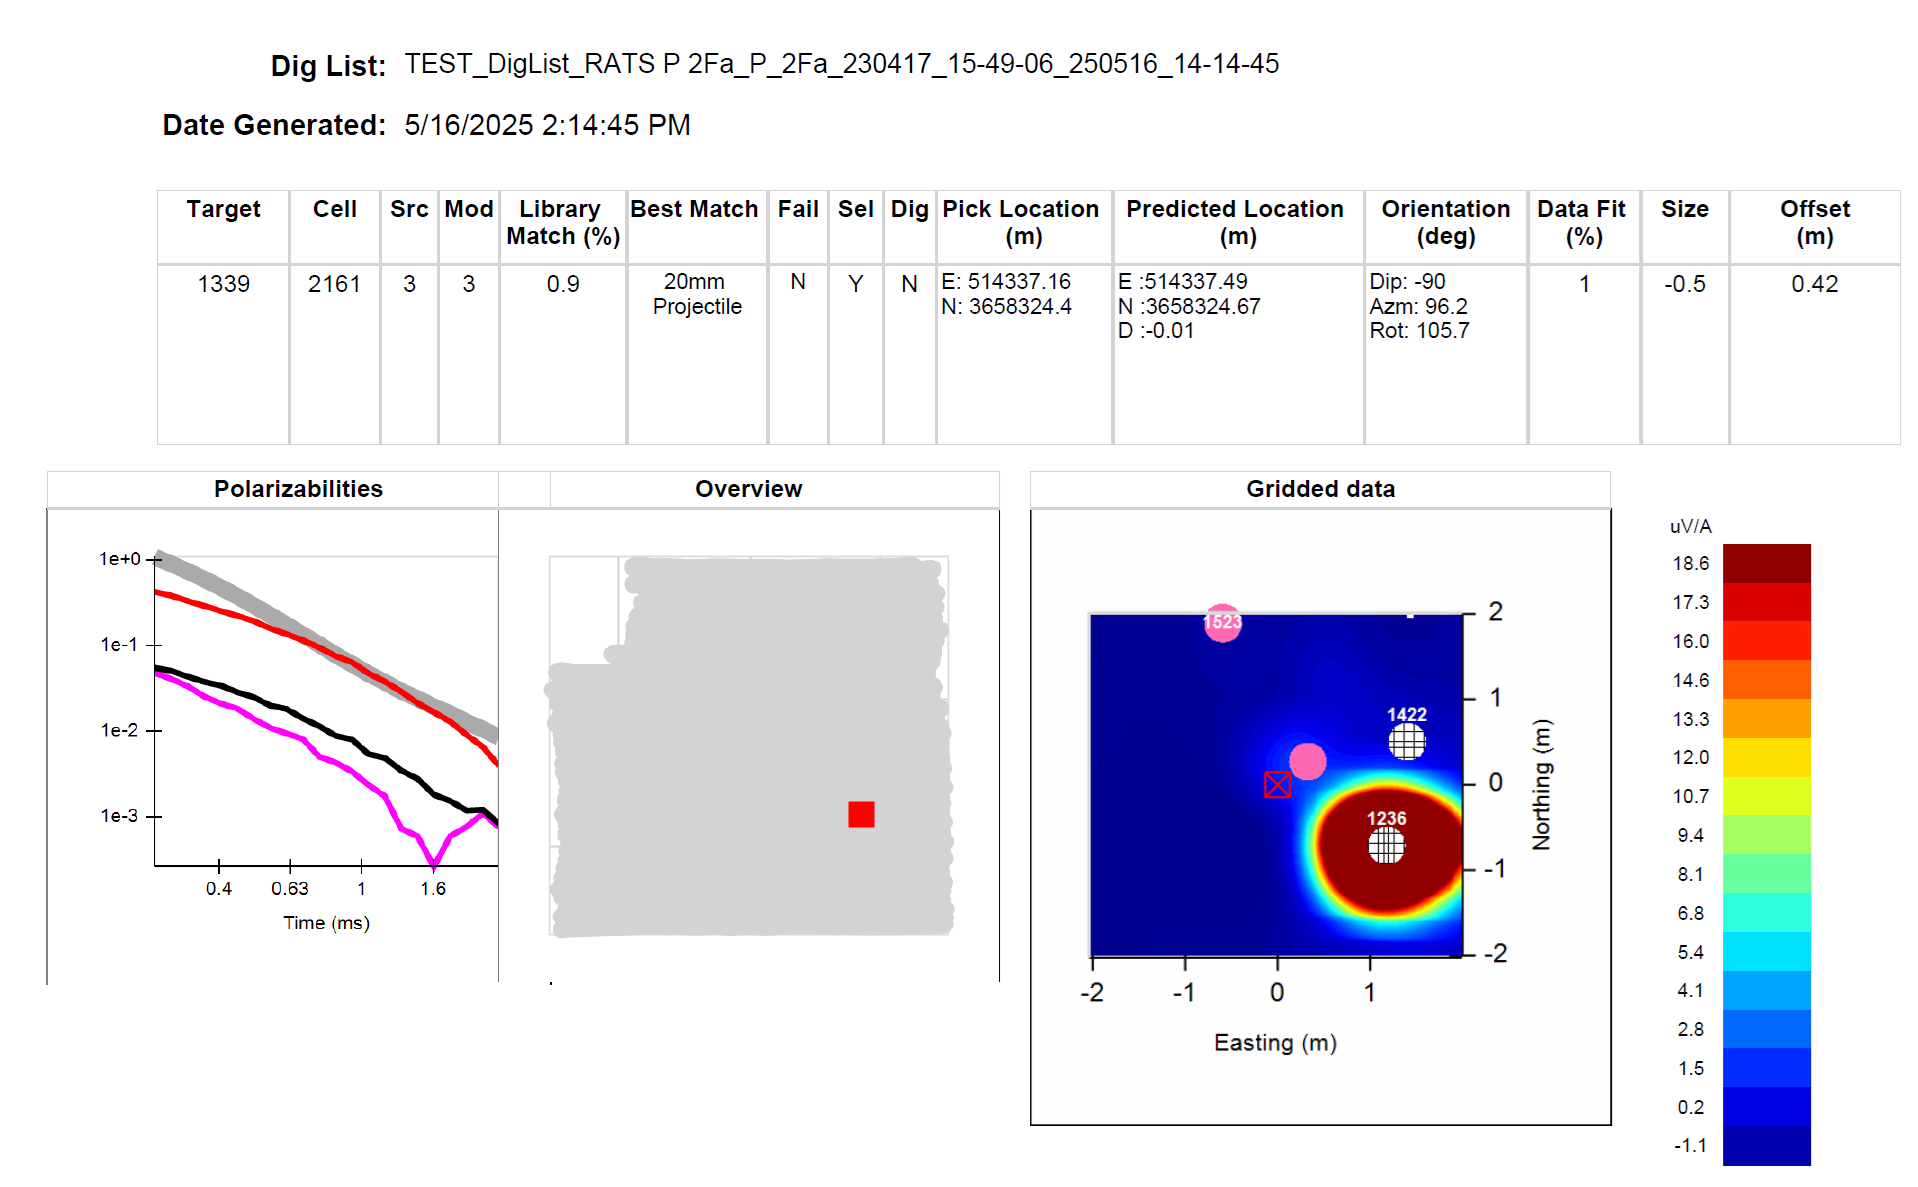Click the dark blue -1.1 legend swatch
Image resolution: width=1918 pixels, height=1187 pixels.
pyautogui.click(x=1766, y=1145)
